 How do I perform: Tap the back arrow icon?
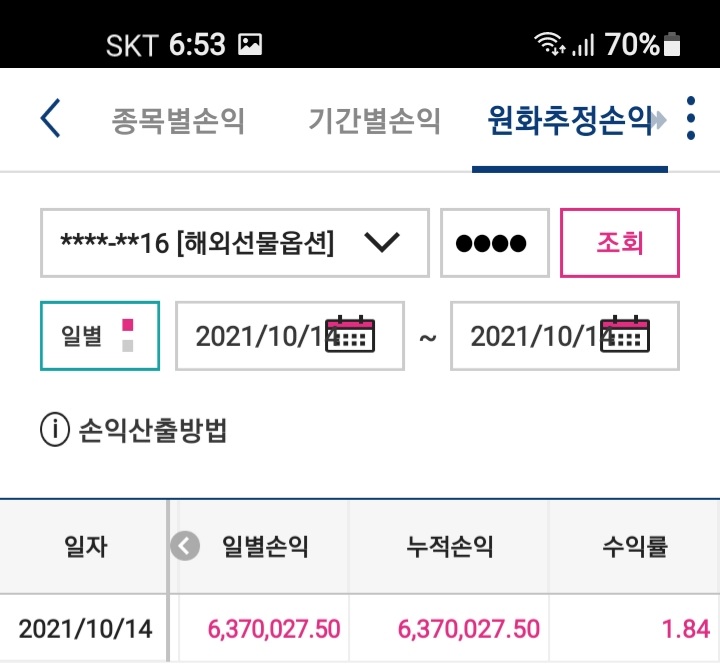(51, 118)
